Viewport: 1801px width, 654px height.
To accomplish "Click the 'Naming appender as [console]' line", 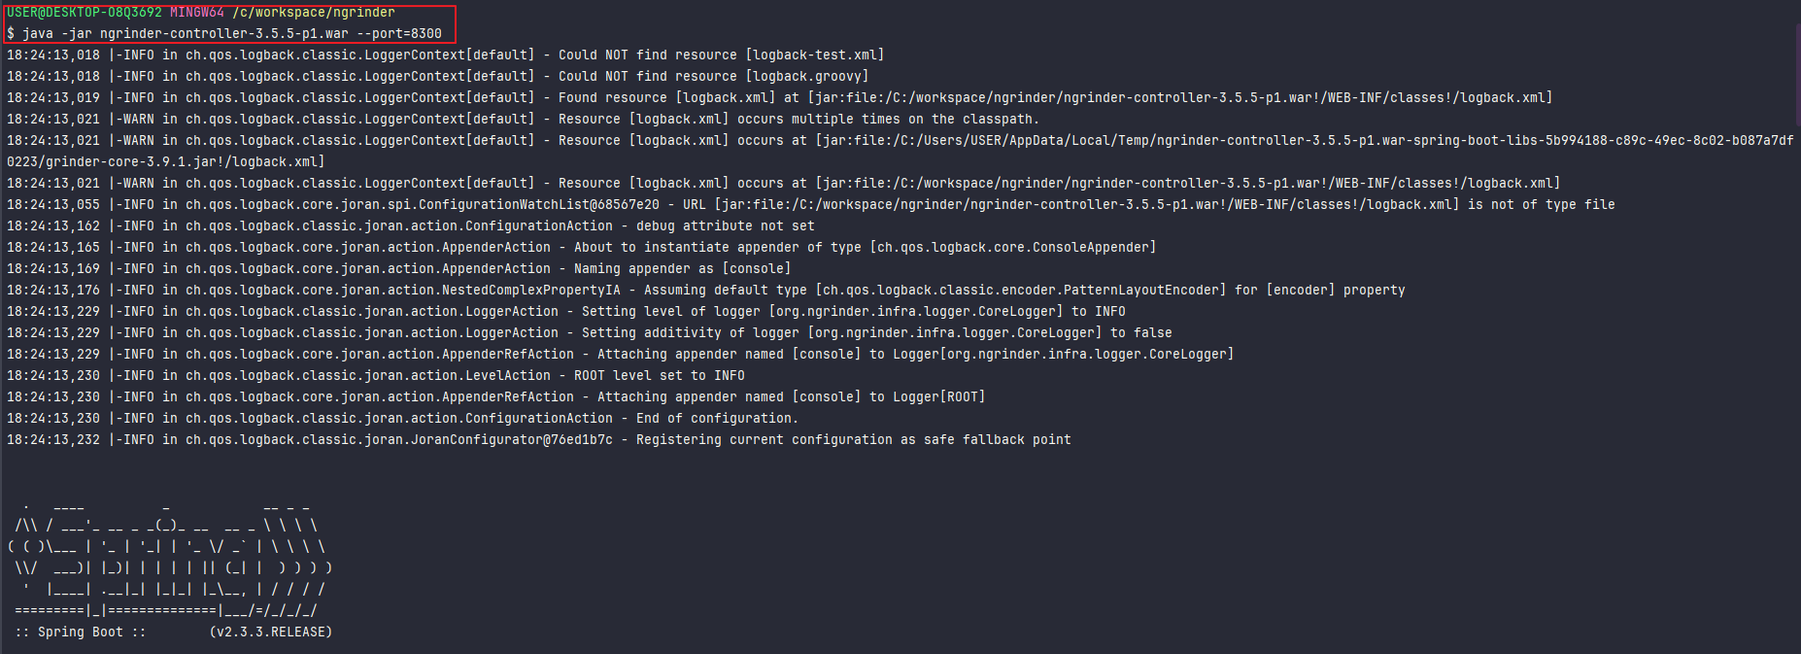I will pos(399,269).
